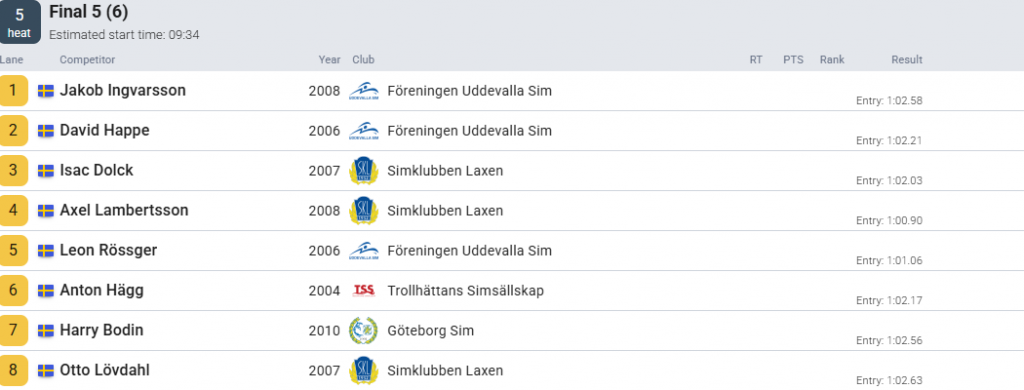Click the Swedish flag beside David Happe
The width and height of the screenshot is (1024, 390).
[46, 131]
